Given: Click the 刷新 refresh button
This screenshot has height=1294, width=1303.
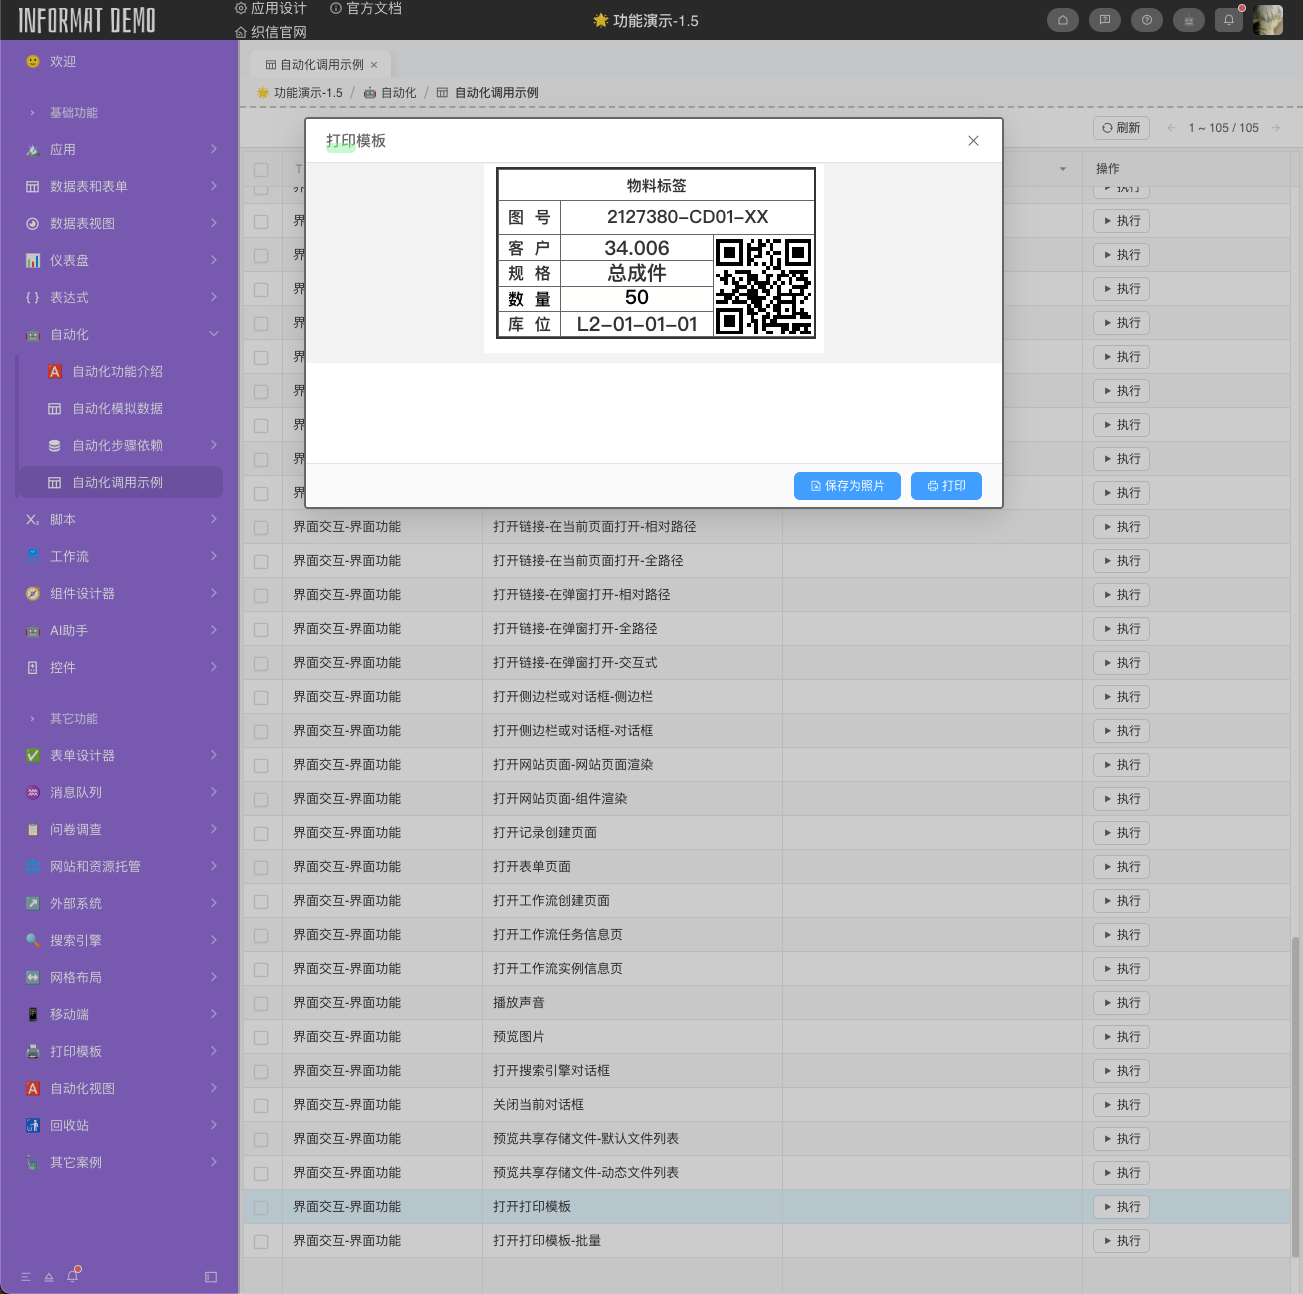Looking at the screenshot, I should pyautogui.click(x=1121, y=128).
